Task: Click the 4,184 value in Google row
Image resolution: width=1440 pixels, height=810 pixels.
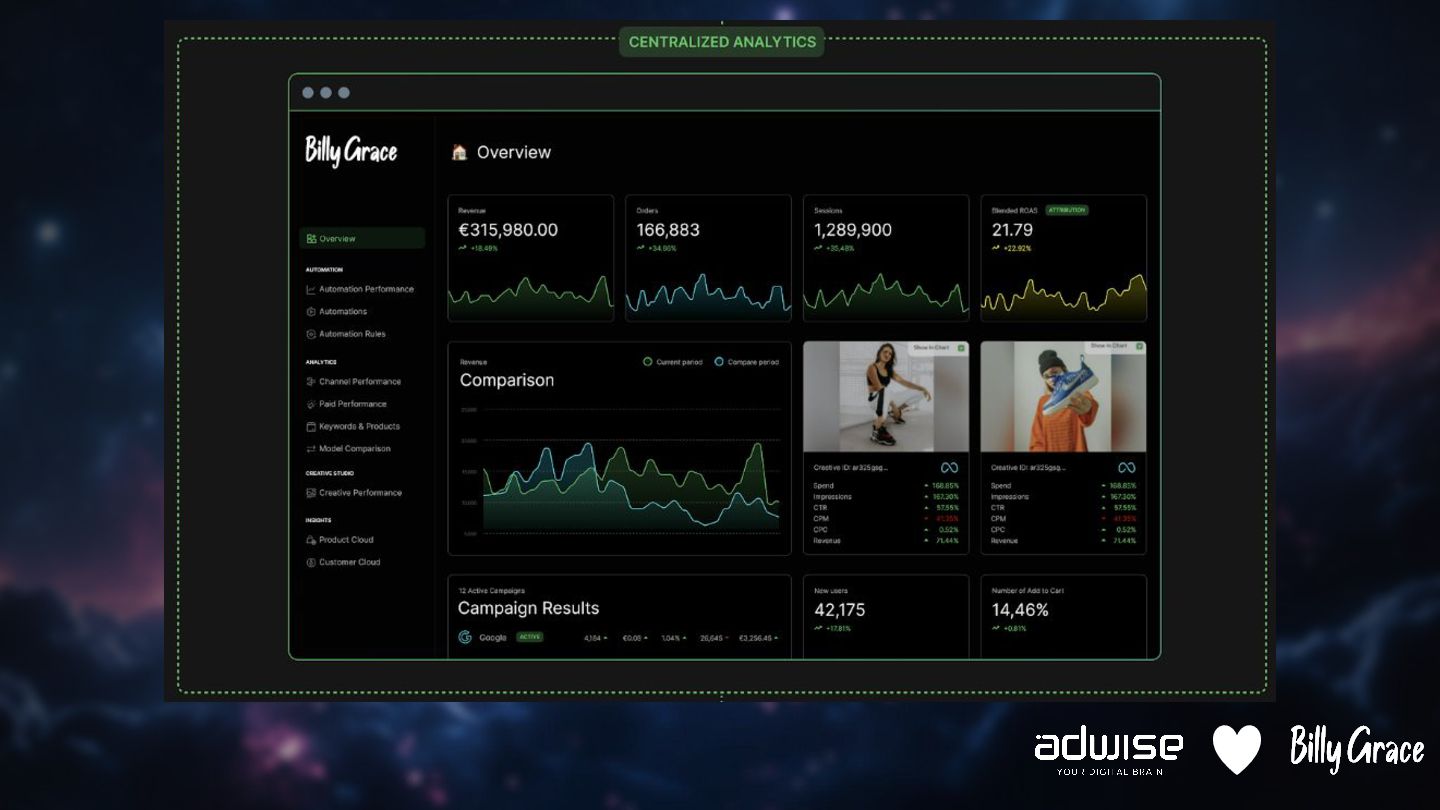Action: [x=592, y=638]
